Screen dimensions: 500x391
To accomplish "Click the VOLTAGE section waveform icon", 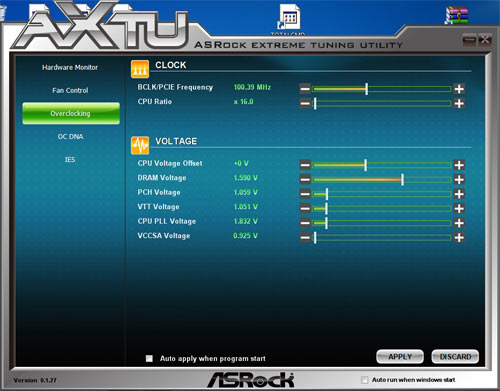I will click(140, 145).
